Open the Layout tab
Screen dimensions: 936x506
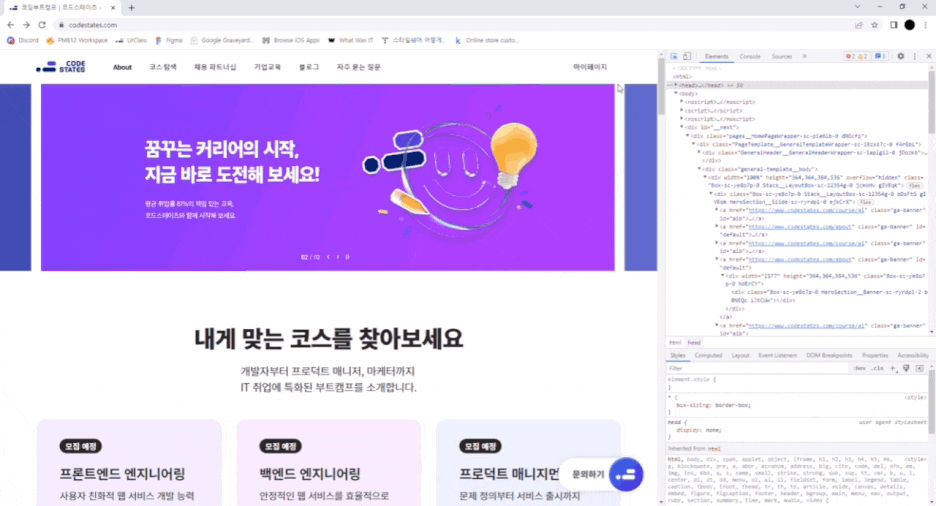point(740,356)
